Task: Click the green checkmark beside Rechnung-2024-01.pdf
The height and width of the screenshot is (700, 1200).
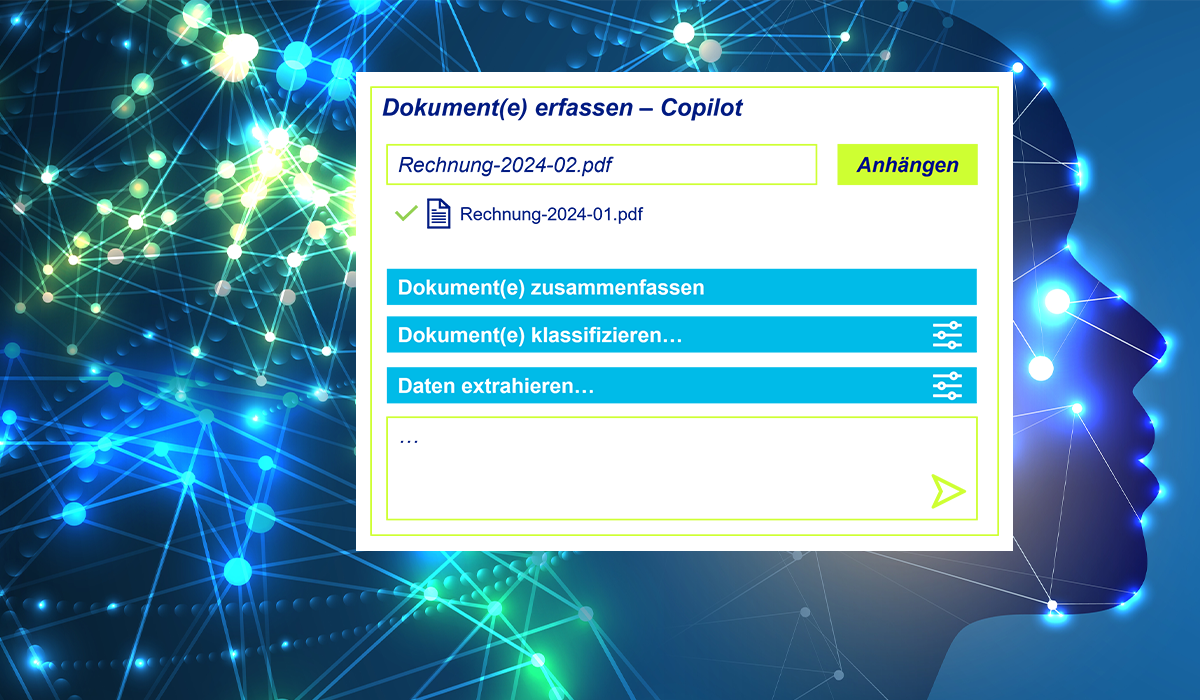Action: coord(406,213)
